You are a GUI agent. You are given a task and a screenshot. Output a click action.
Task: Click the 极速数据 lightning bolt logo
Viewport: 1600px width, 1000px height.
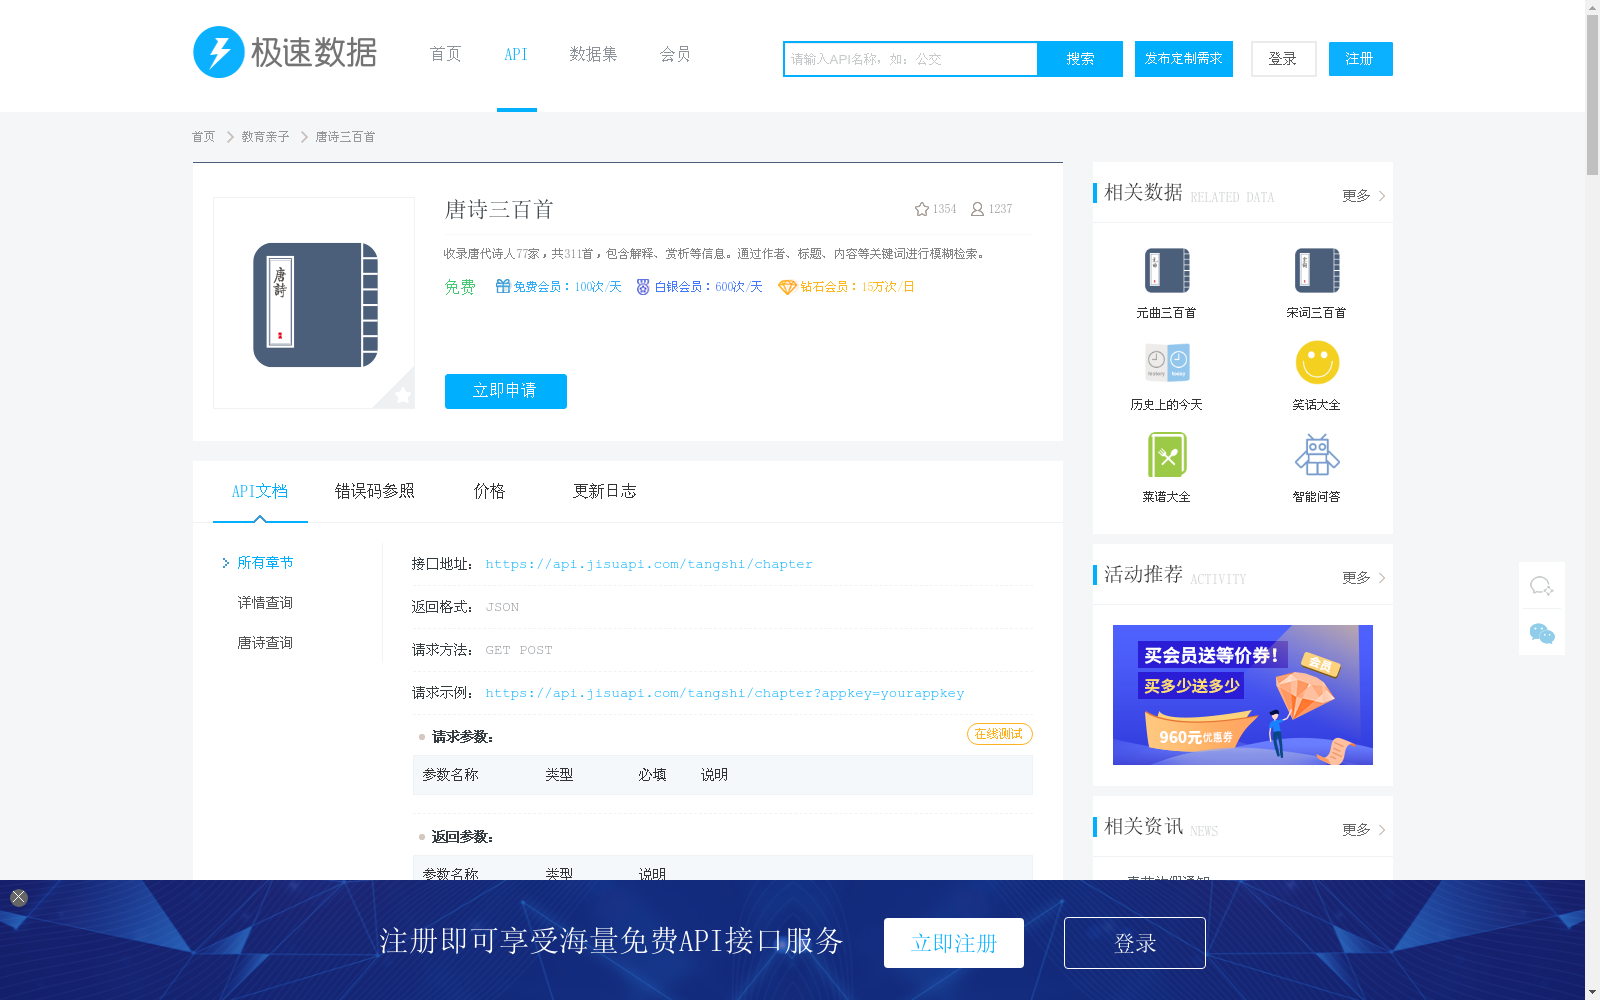(219, 52)
